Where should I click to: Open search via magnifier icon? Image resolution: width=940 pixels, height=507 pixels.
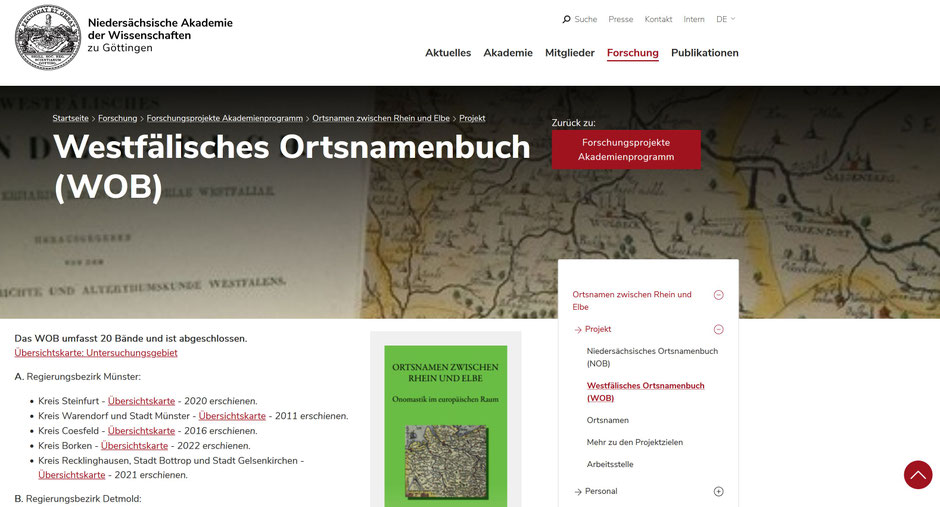pyautogui.click(x=566, y=19)
